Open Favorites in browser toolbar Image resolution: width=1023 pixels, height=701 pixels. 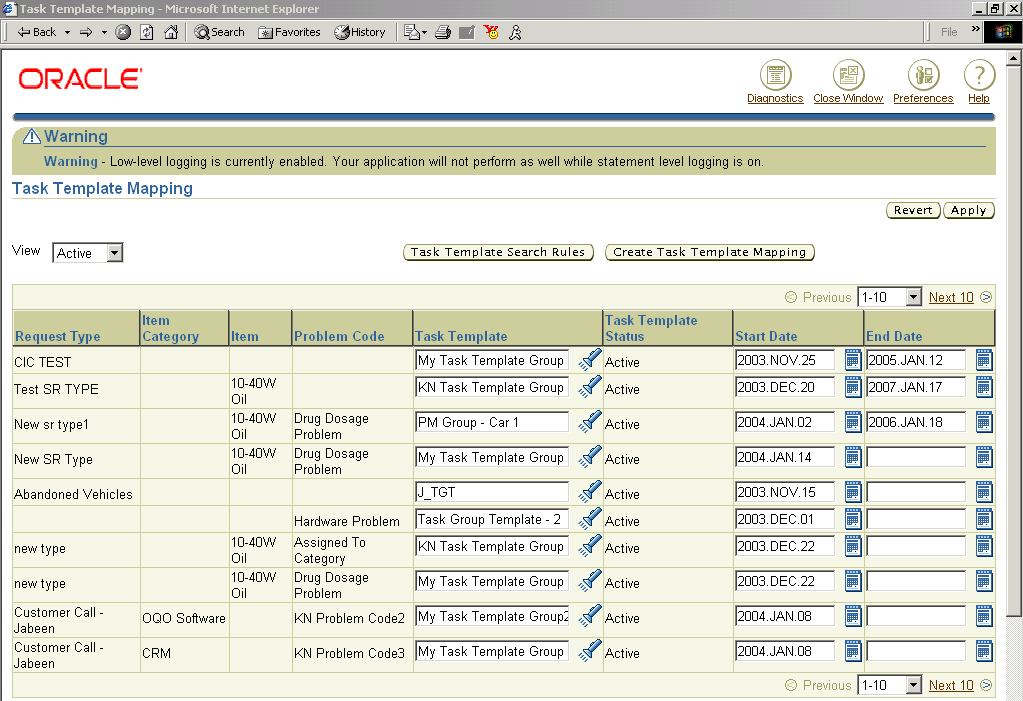pyautogui.click(x=289, y=32)
